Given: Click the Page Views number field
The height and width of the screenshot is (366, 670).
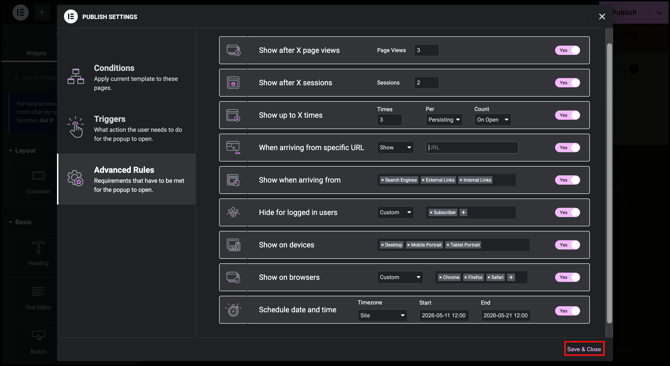Looking at the screenshot, I should [x=426, y=50].
